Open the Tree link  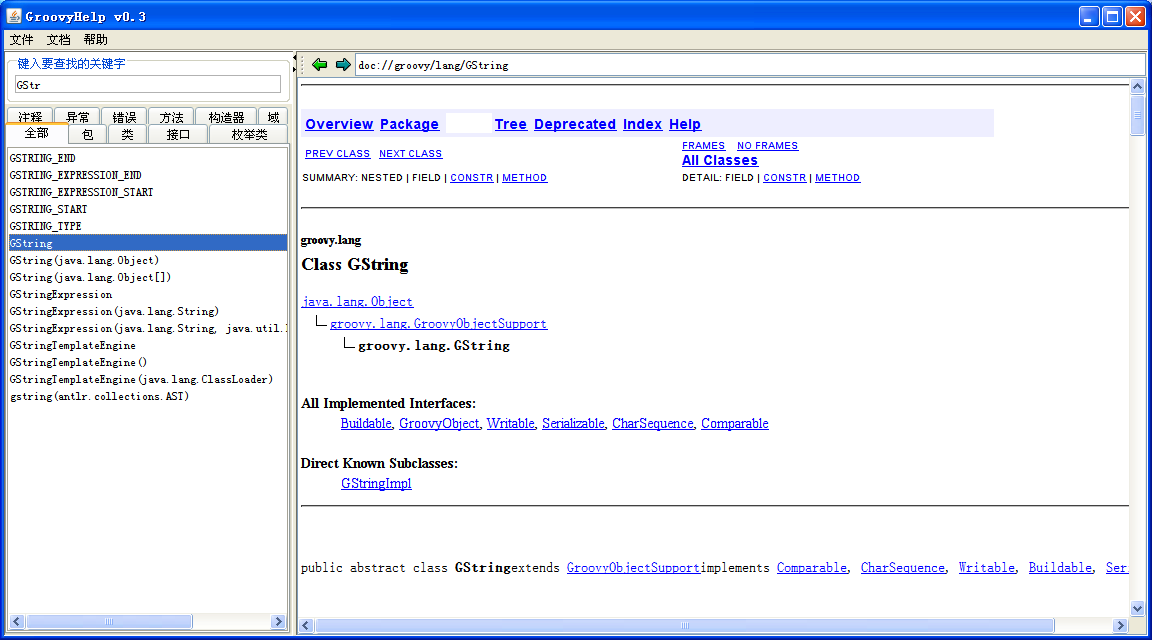click(x=511, y=124)
